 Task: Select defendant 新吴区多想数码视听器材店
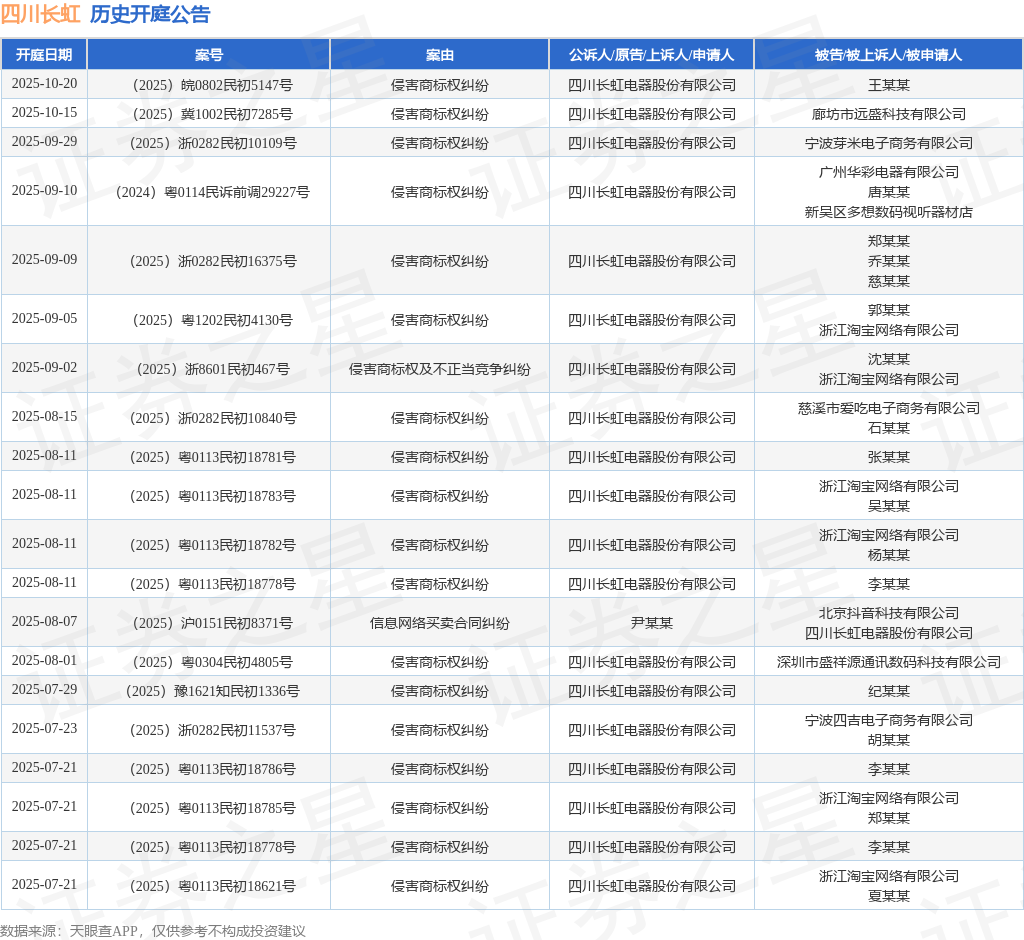[889, 212]
